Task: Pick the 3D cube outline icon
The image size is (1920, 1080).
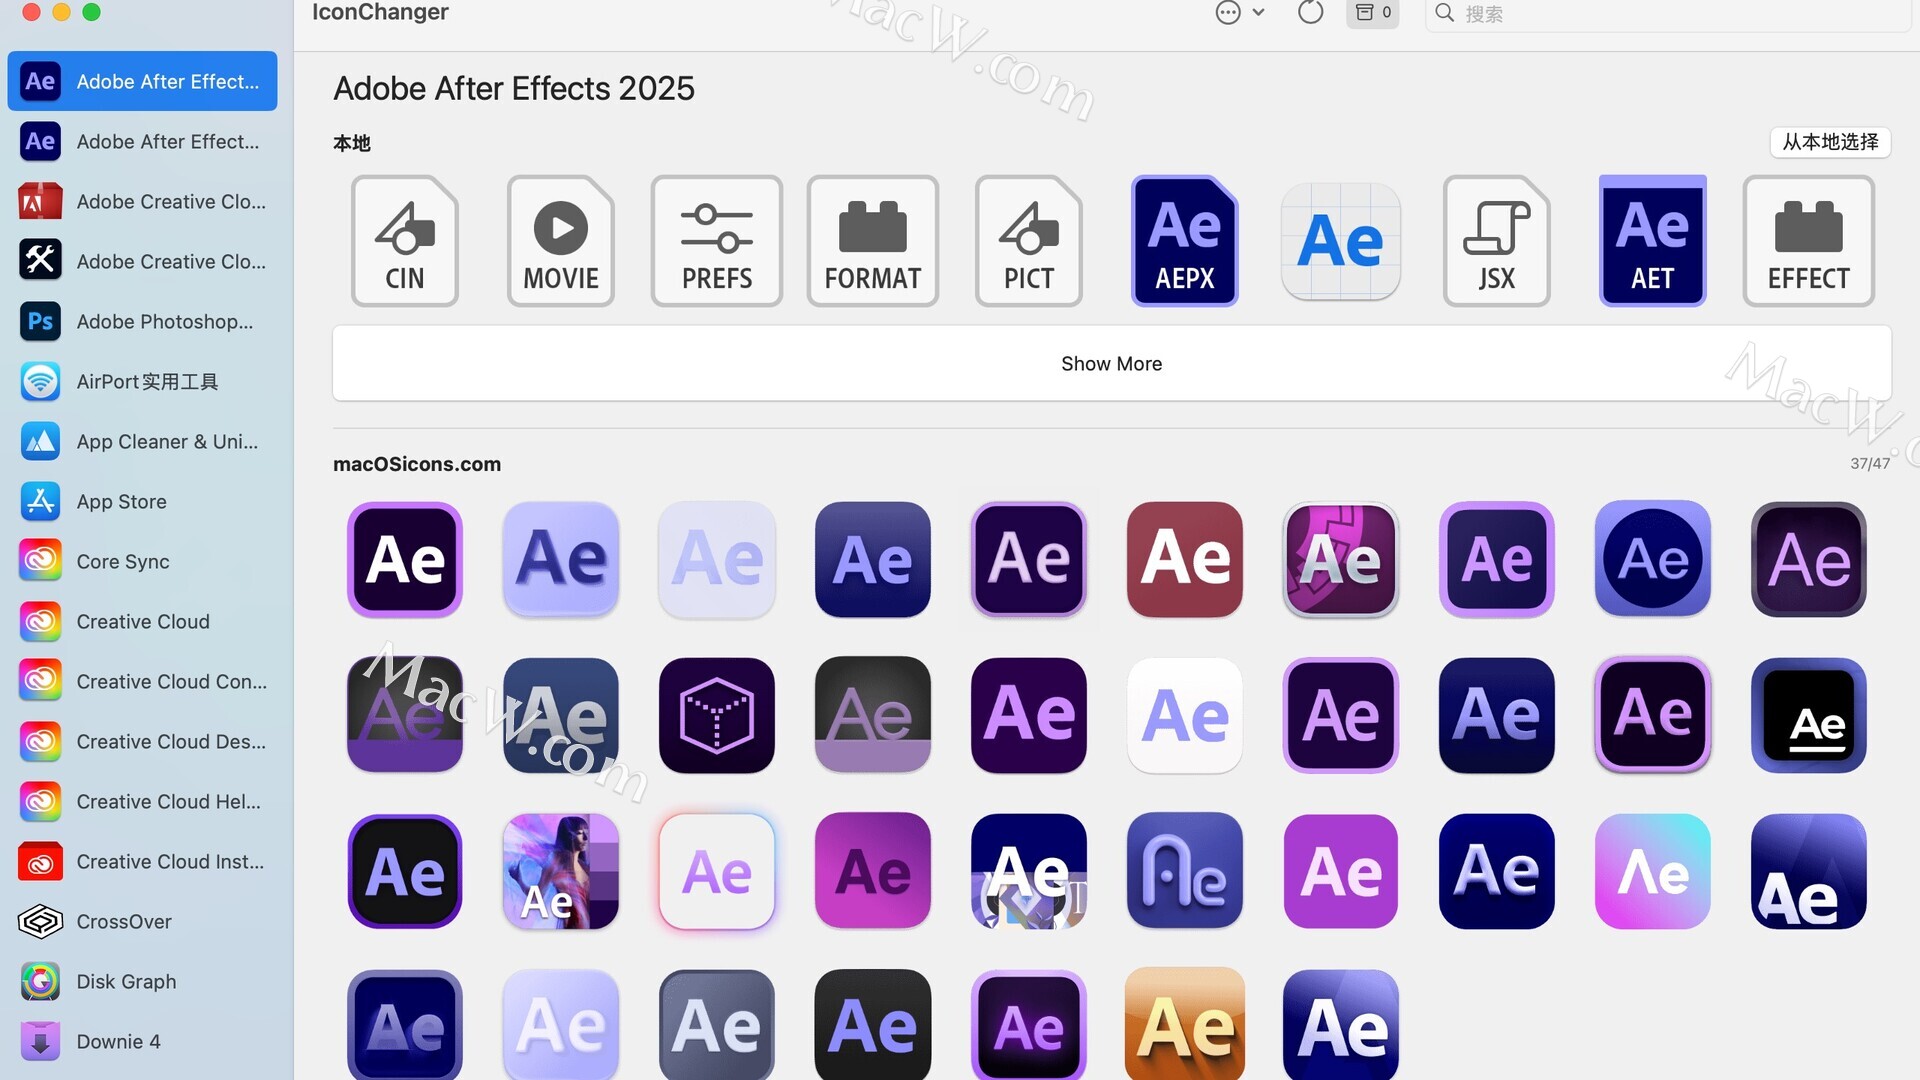Action: click(717, 715)
